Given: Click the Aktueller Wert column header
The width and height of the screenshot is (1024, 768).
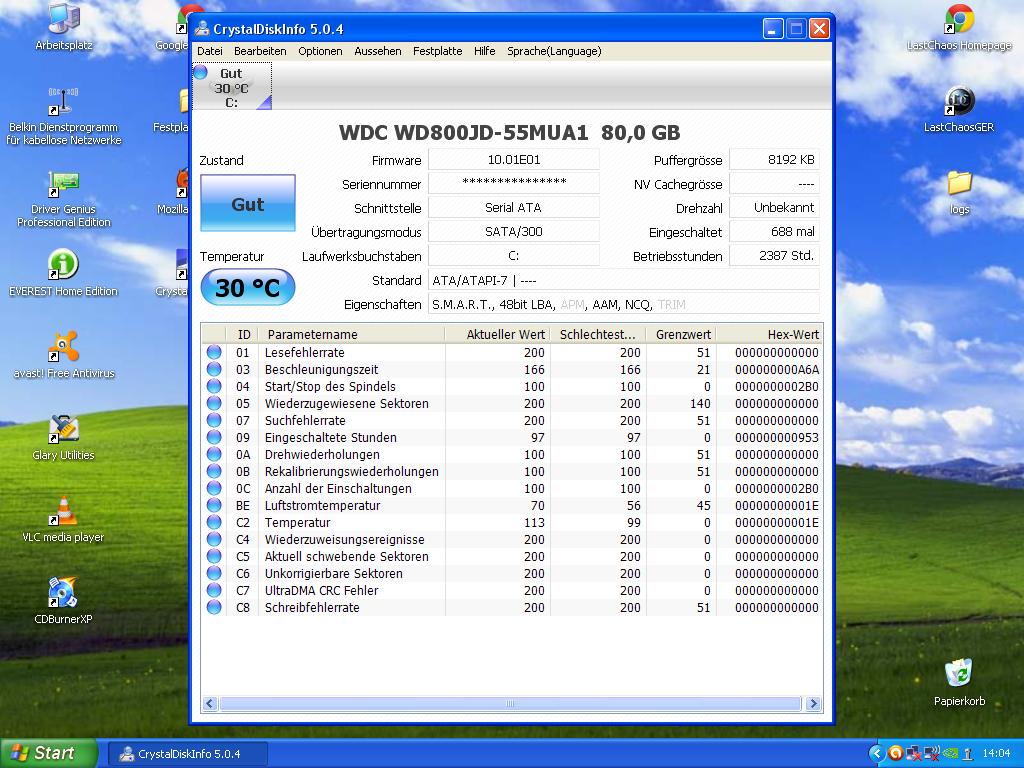Looking at the screenshot, I should pos(498,334).
